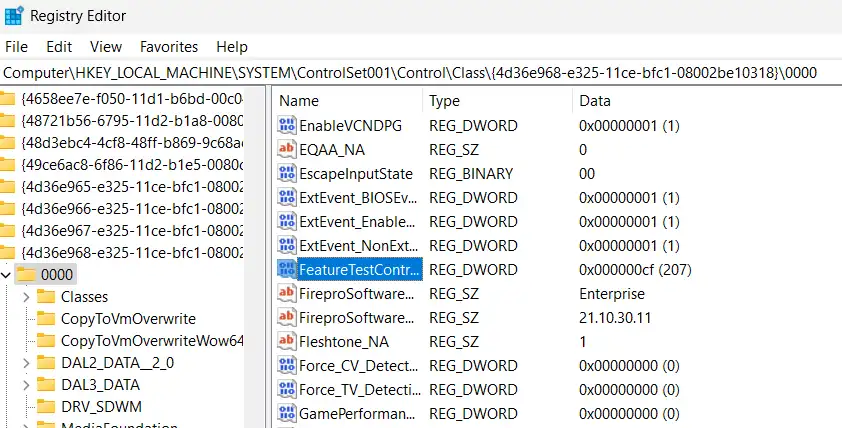
Task: Select the CopyToVmOverwriteWow64 key
Action: pos(152,341)
